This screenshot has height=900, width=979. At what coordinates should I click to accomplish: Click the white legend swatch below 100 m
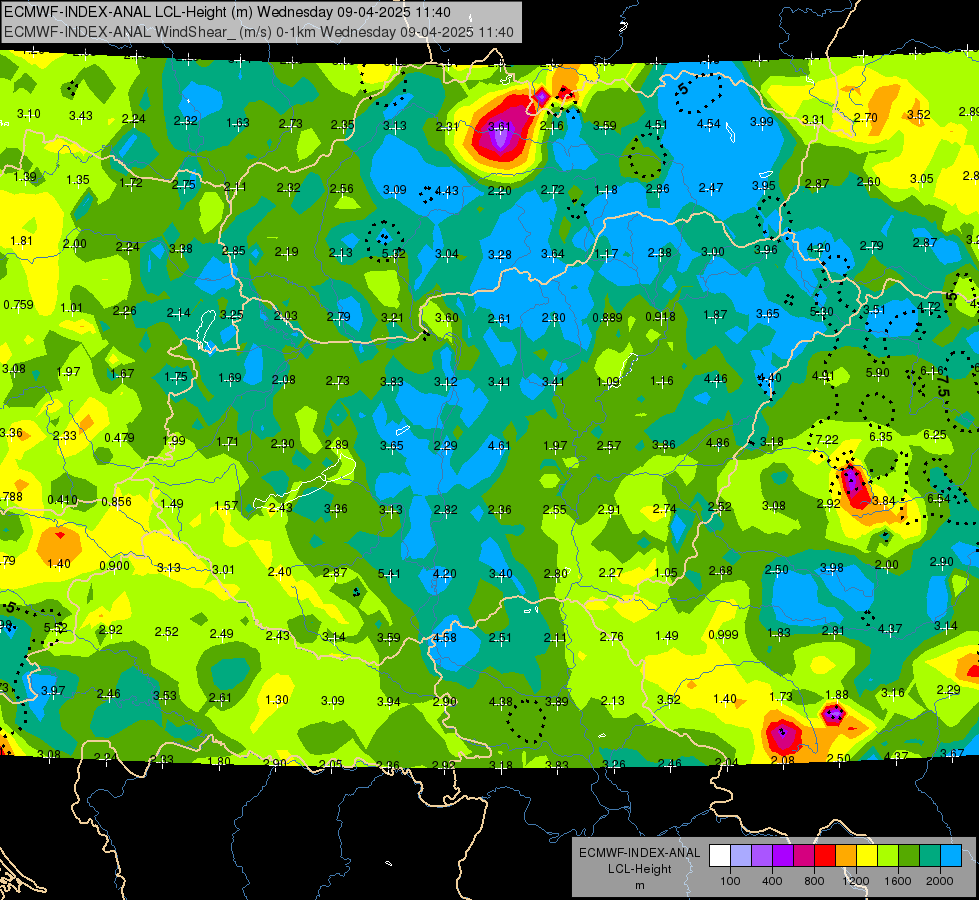(x=720, y=856)
